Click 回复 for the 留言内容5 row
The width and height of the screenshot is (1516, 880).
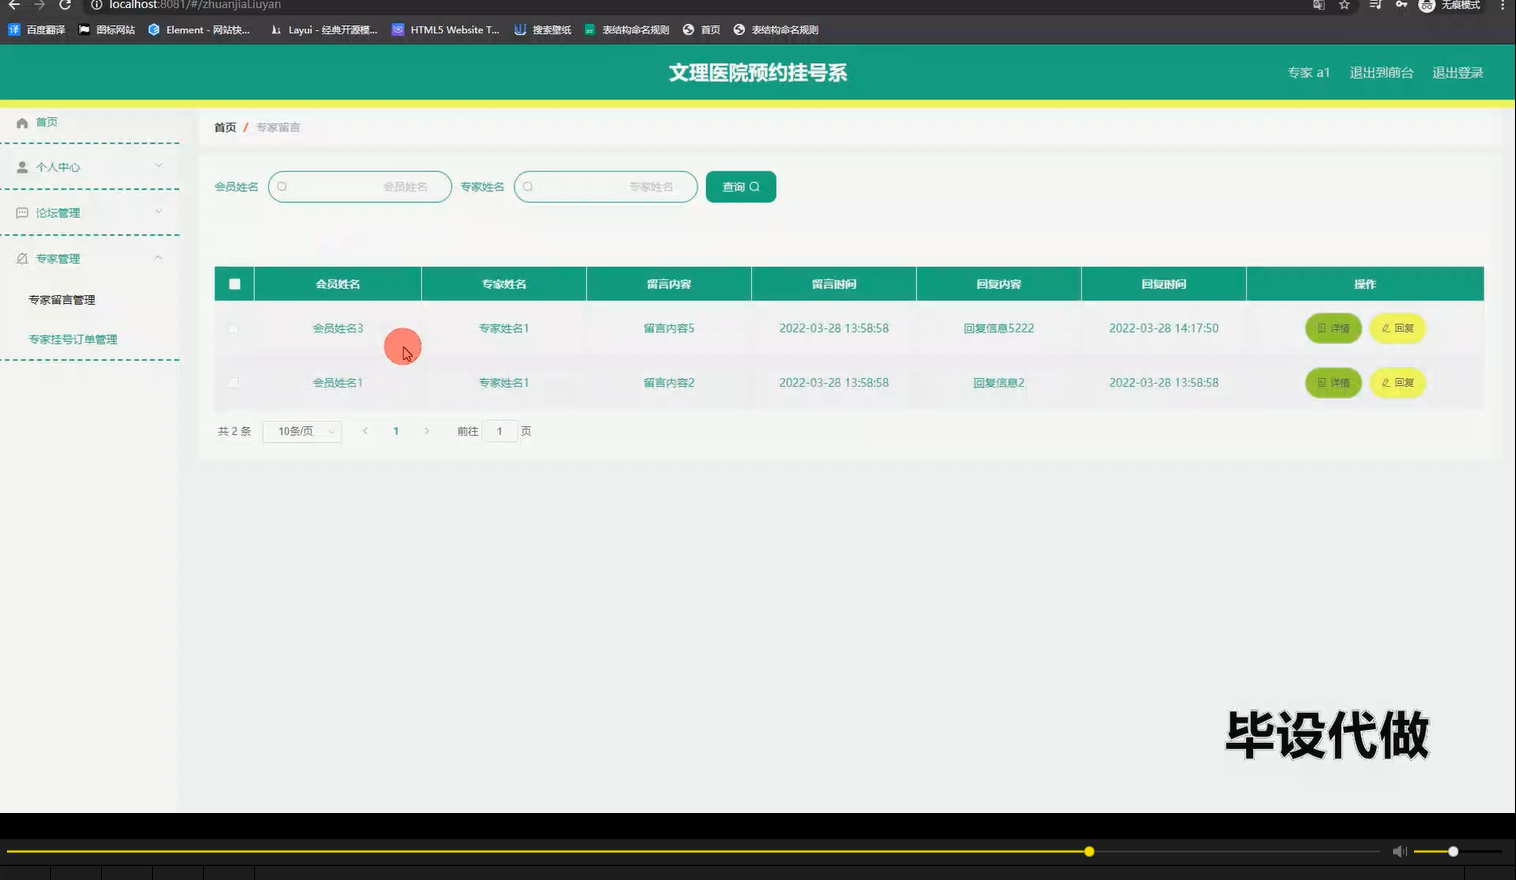(x=1397, y=328)
